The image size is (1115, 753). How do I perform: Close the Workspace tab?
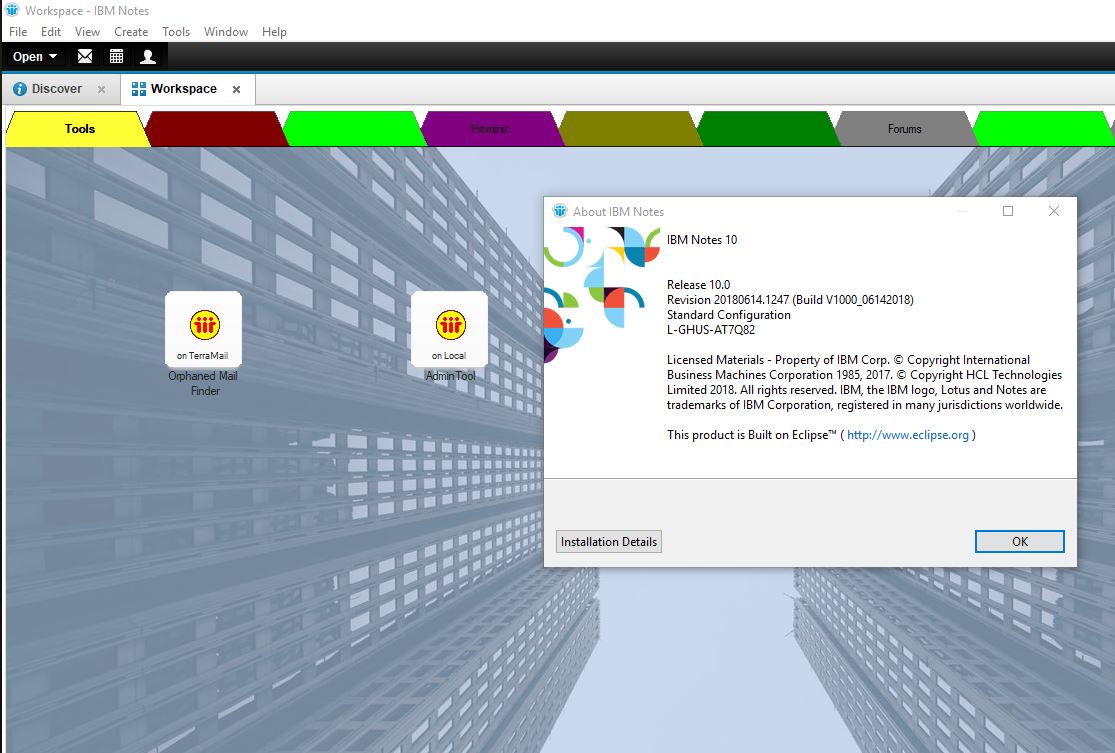[x=236, y=90]
